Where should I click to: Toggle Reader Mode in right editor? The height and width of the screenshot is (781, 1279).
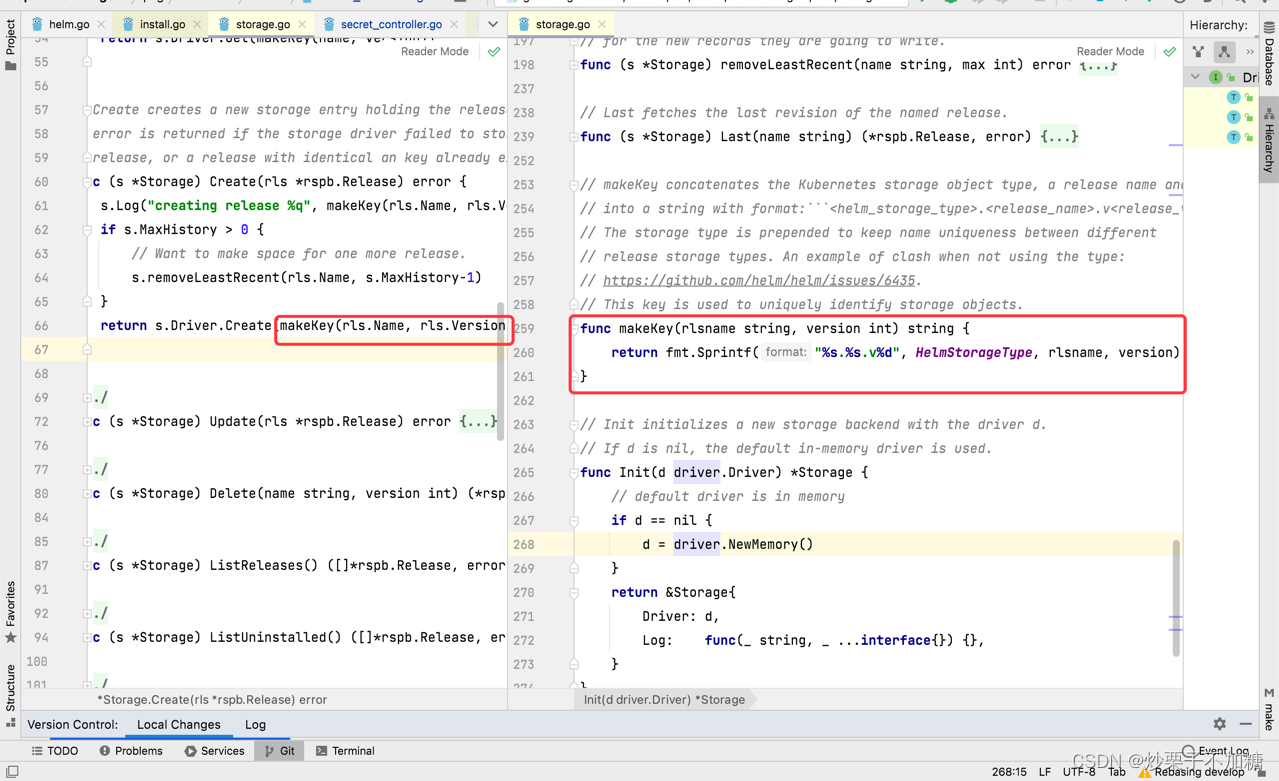click(x=1110, y=51)
